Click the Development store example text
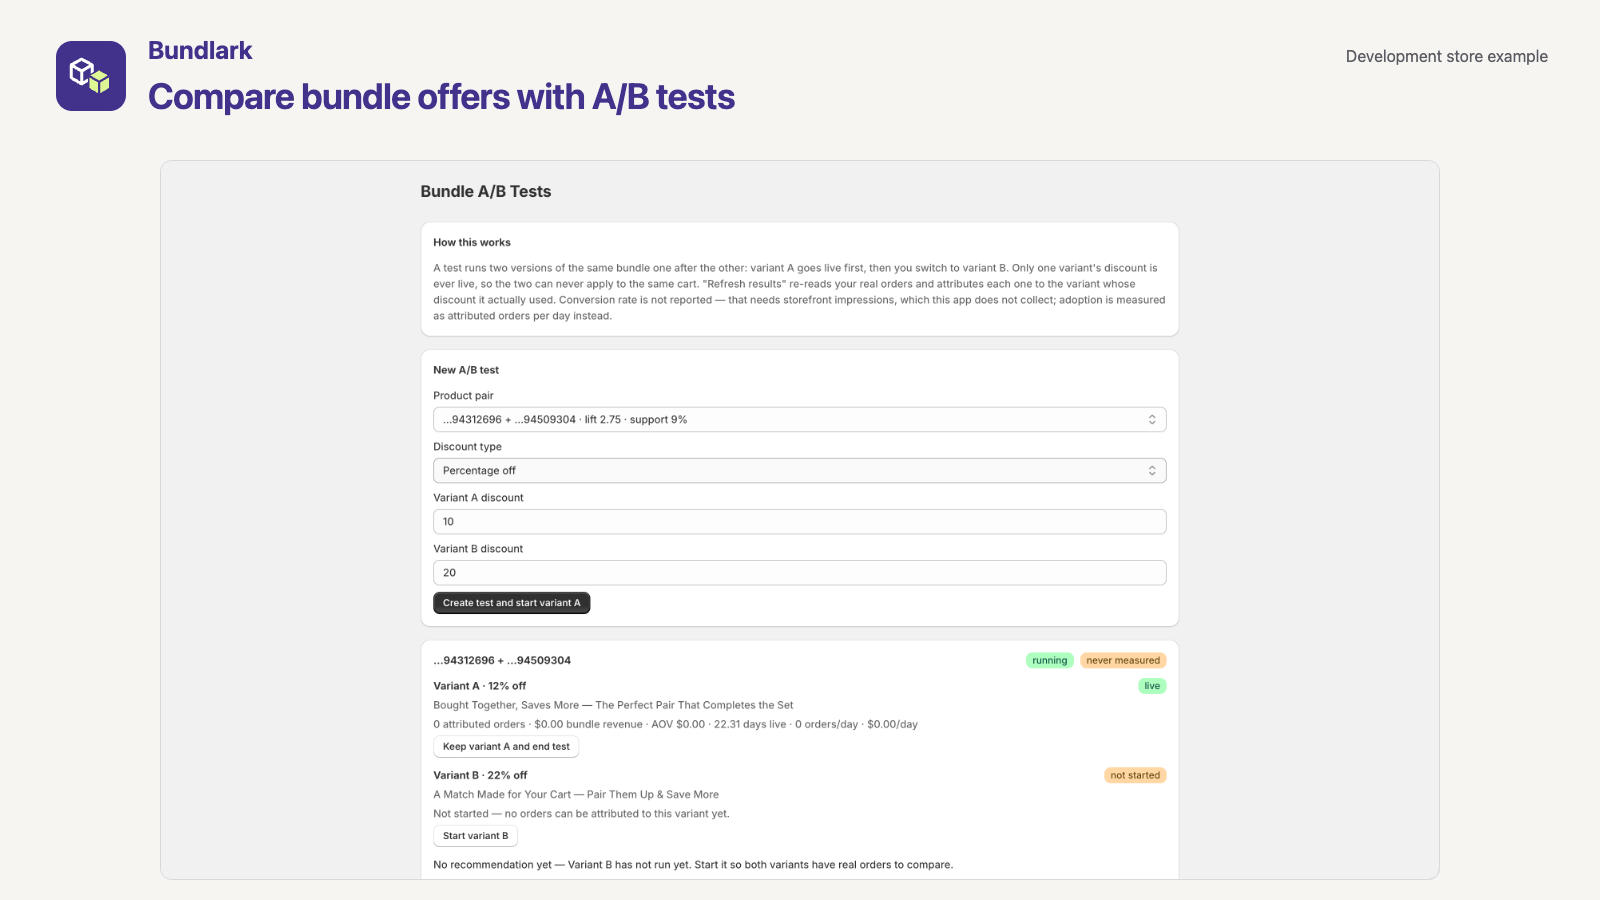Image resolution: width=1600 pixels, height=900 pixels. [x=1446, y=57]
